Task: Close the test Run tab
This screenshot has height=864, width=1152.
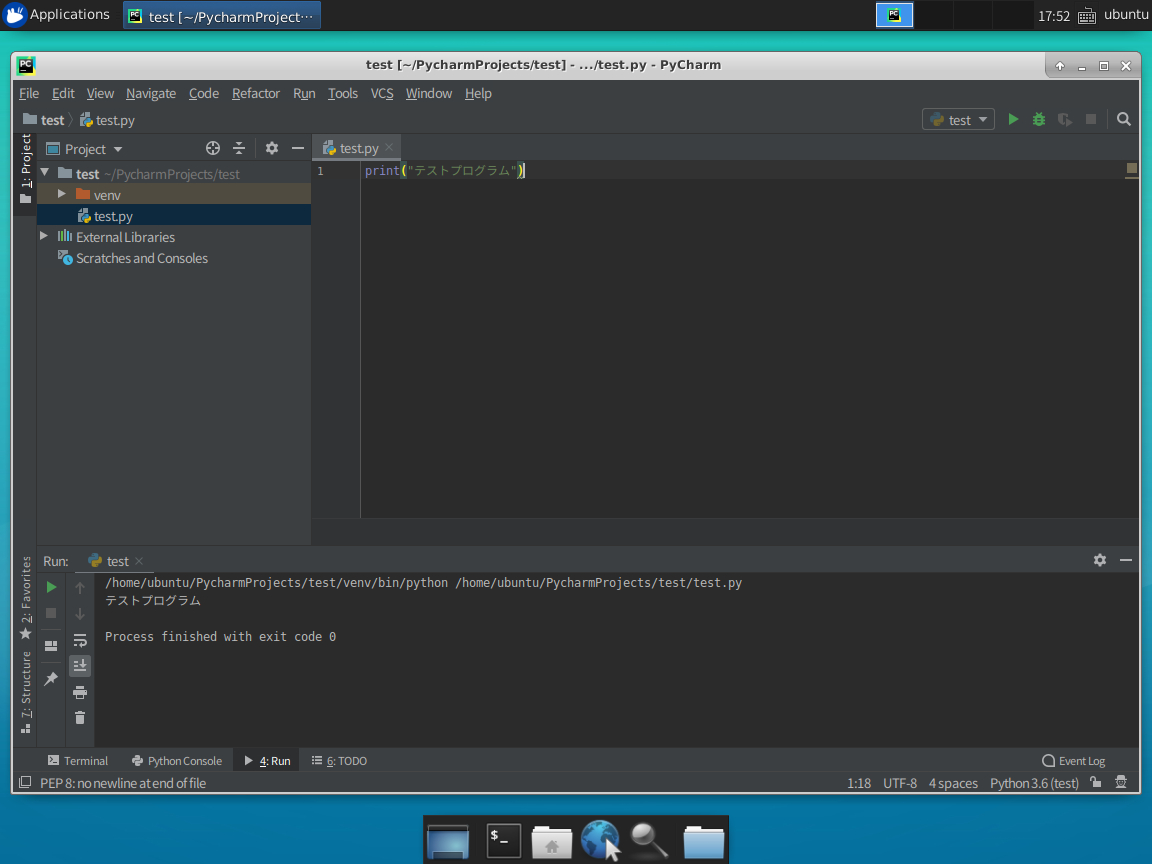Action: [139, 561]
